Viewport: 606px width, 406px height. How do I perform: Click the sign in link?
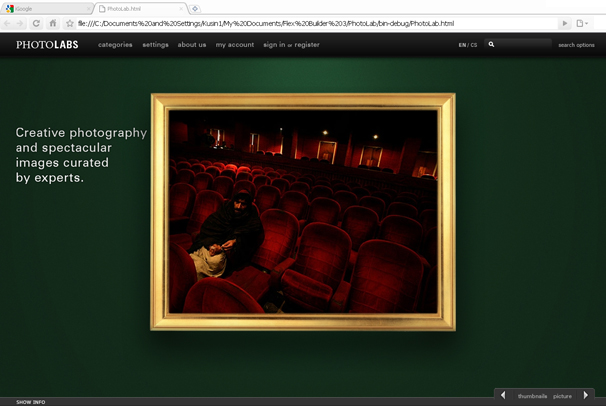pyautogui.click(x=273, y=45)
